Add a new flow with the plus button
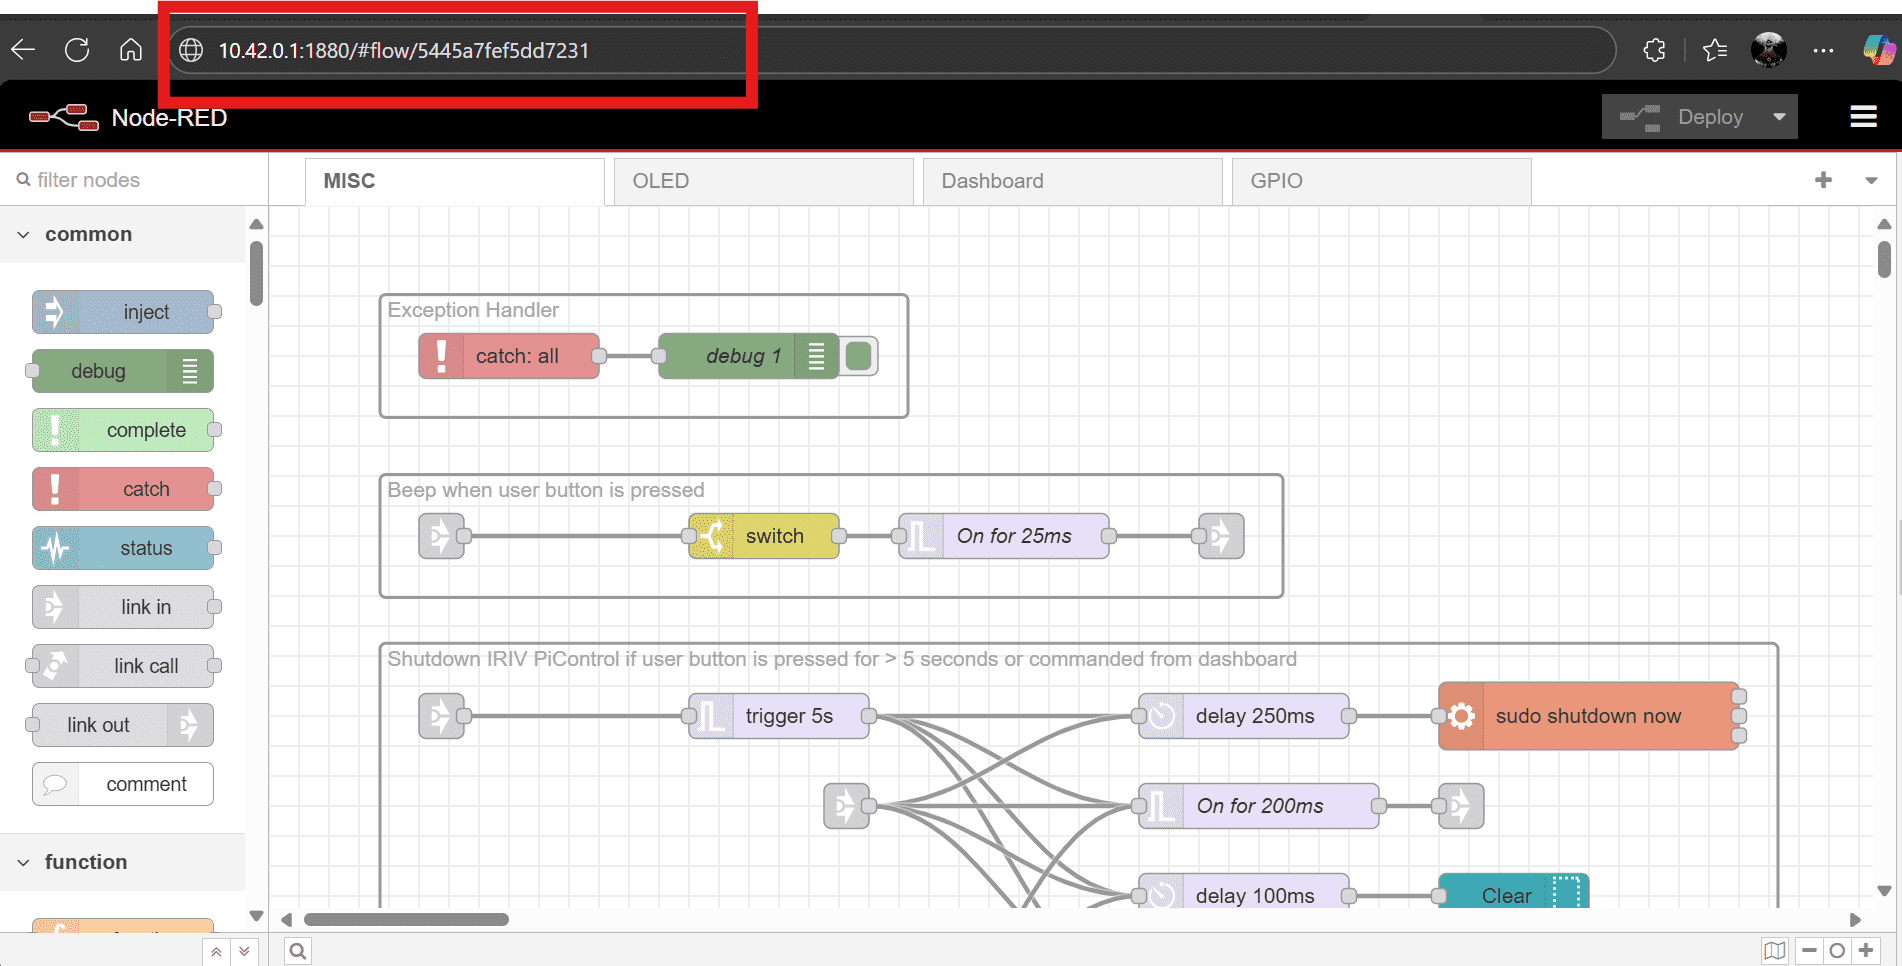The height and width of the screenshot is (966, 1902). click(x=1824, y=180)
